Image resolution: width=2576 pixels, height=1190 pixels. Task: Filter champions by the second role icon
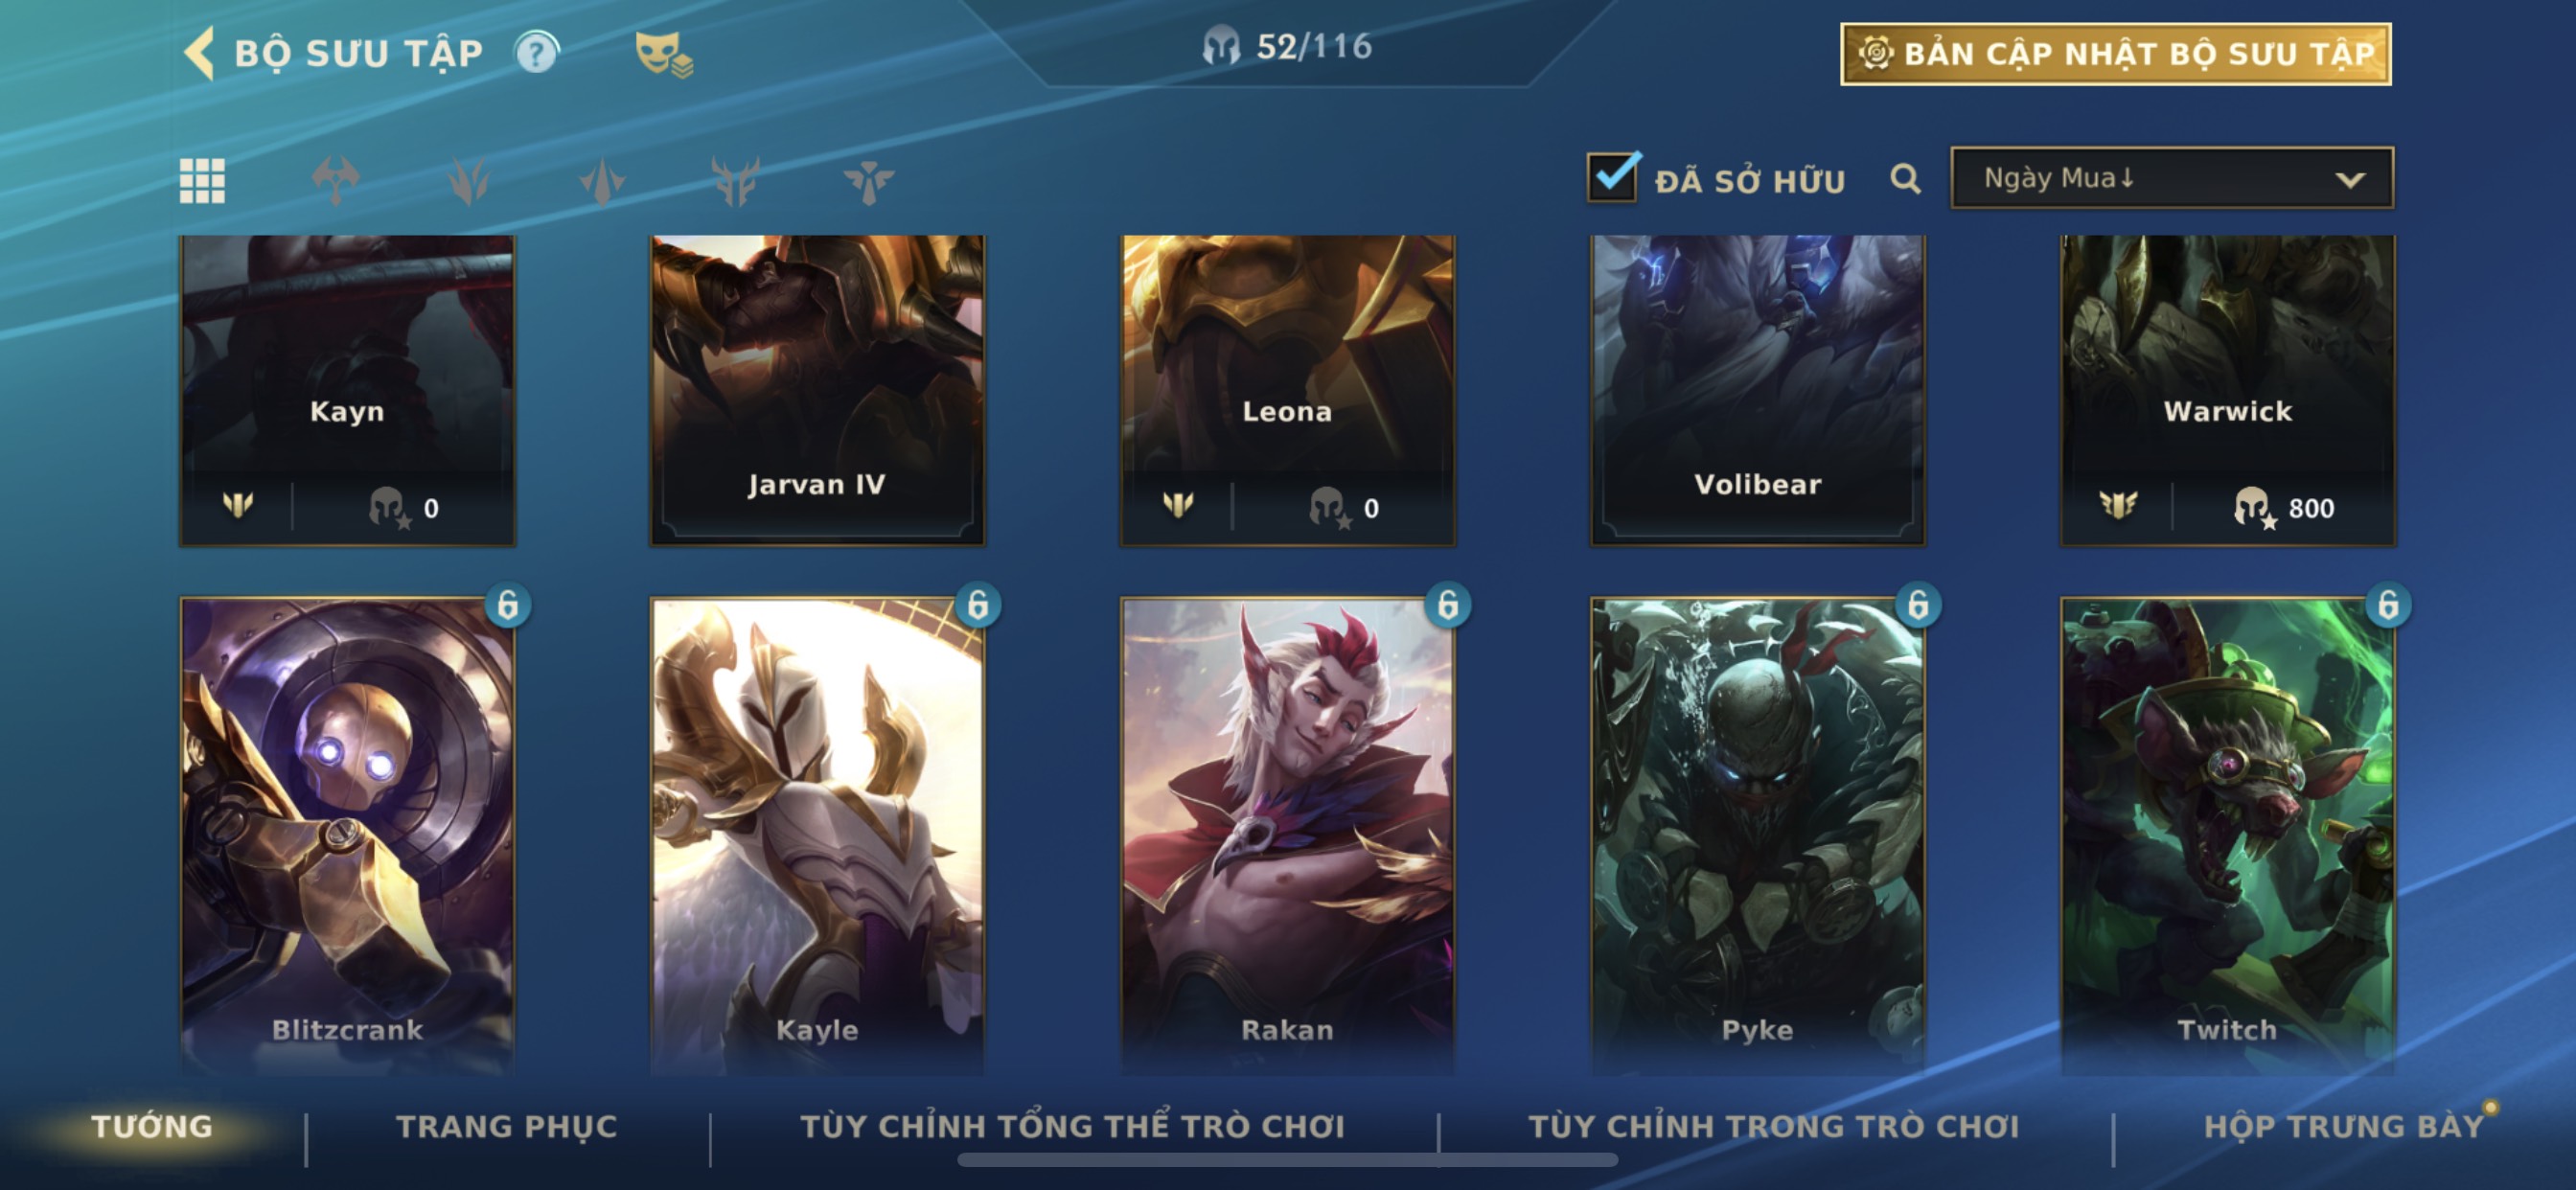[x=468, y=181]
